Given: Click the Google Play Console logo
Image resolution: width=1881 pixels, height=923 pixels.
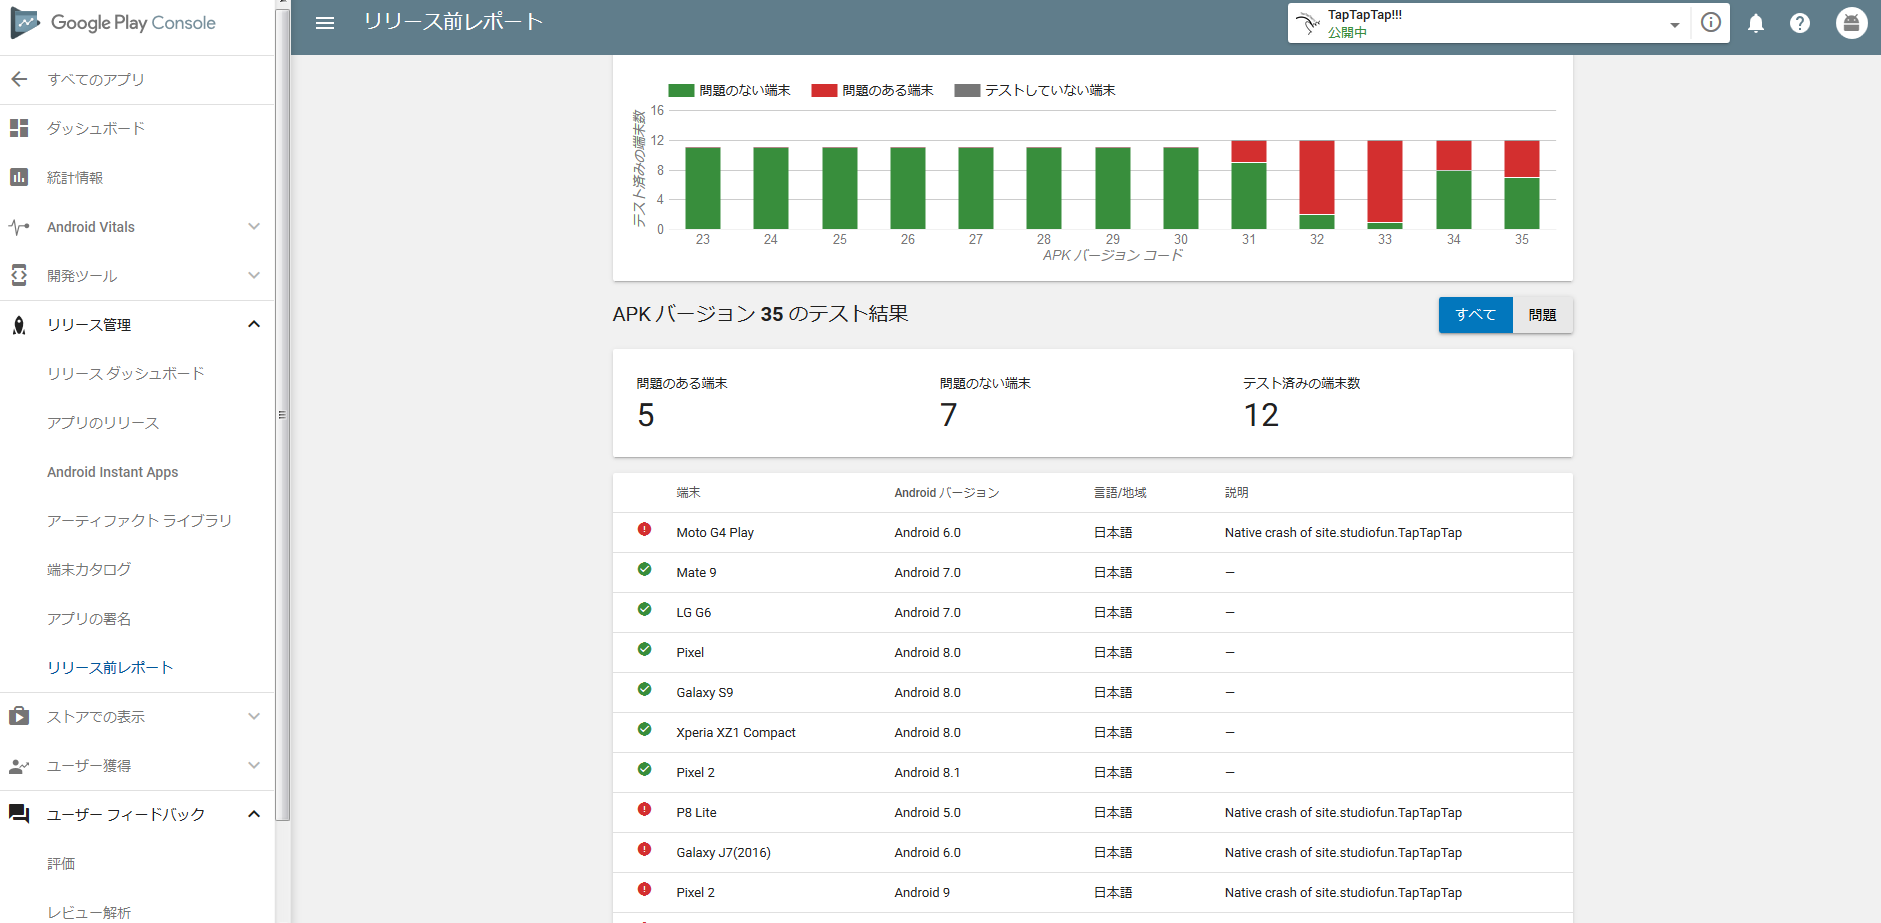Looking at the screenshot, I should (x=113, y=23).
